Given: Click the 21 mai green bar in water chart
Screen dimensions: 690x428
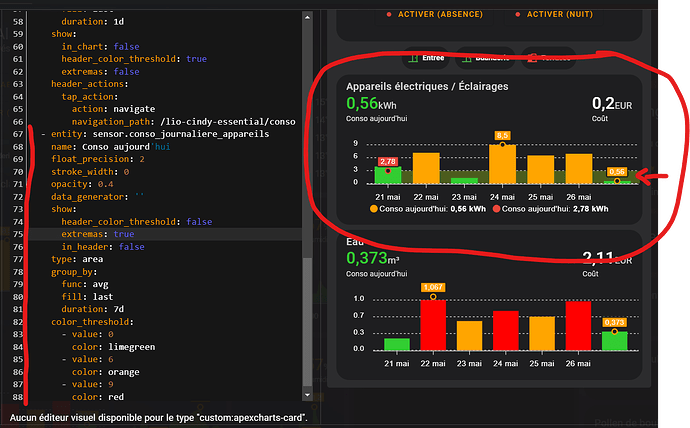Looking at the screenshot, I should point(396,344).
